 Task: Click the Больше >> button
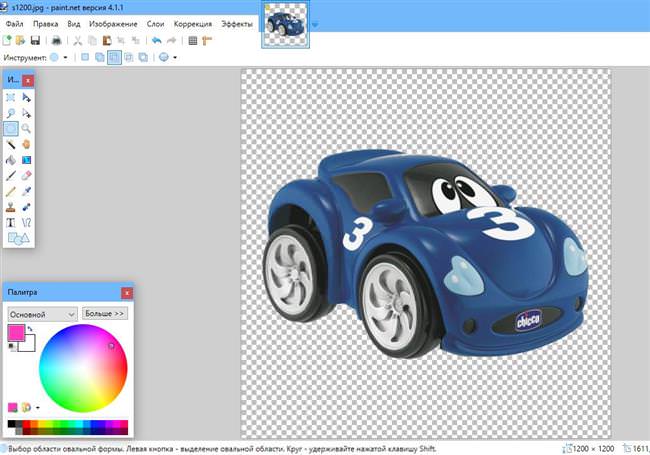click(x=104, y=314)
